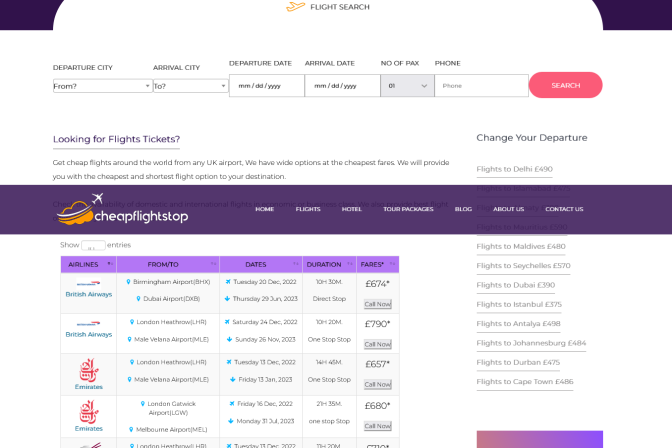Open Flights to Antalya £498 link
This screenshot has width=672, height=448.
(518, 324)
